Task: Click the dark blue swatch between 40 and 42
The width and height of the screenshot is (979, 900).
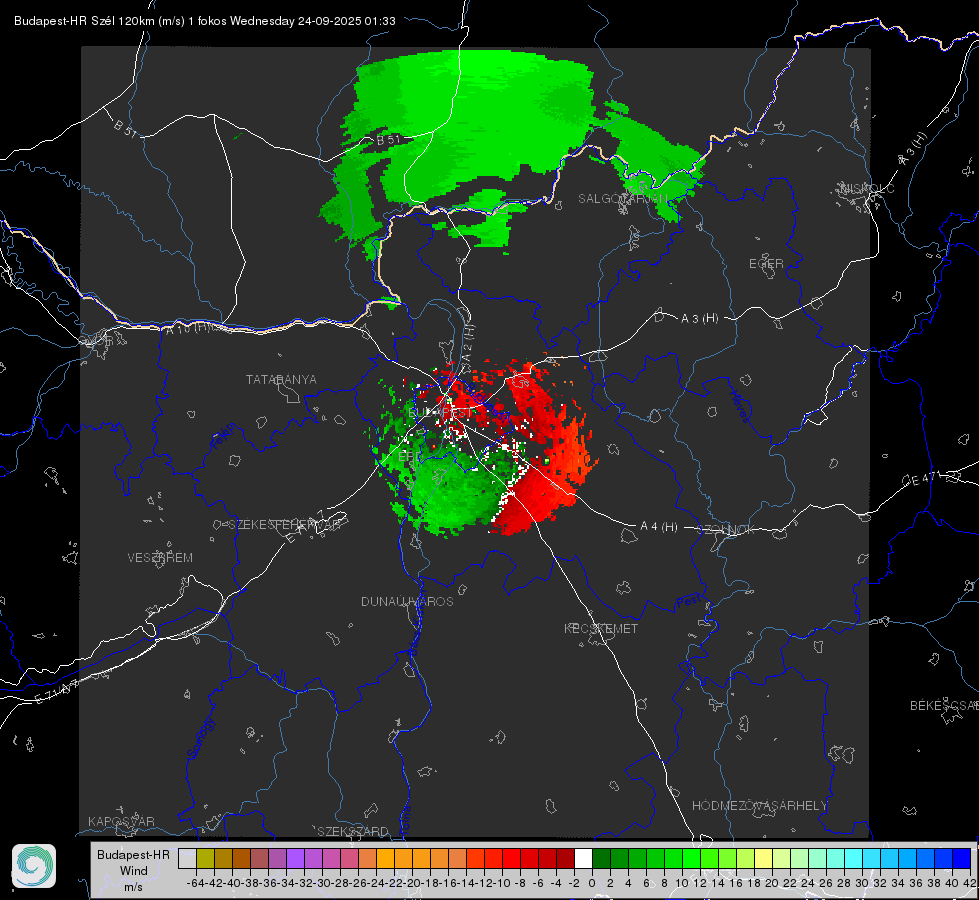Action: click(x=962, y=859)
